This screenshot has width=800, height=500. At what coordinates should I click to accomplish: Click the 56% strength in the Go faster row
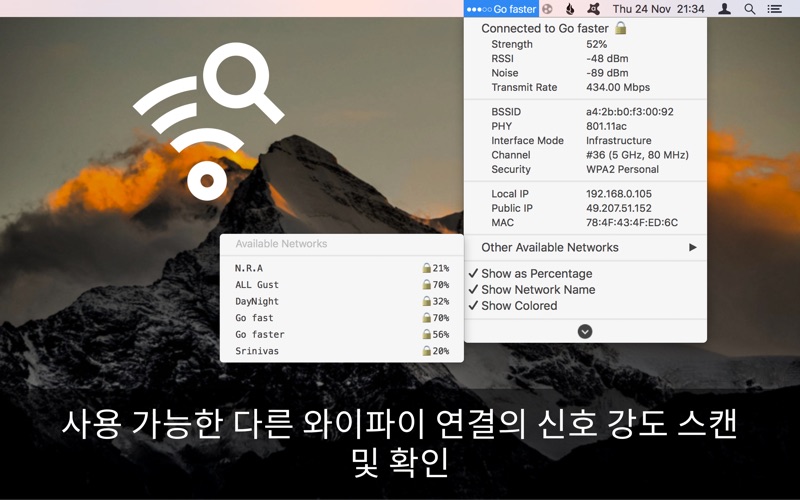point(441,334)
